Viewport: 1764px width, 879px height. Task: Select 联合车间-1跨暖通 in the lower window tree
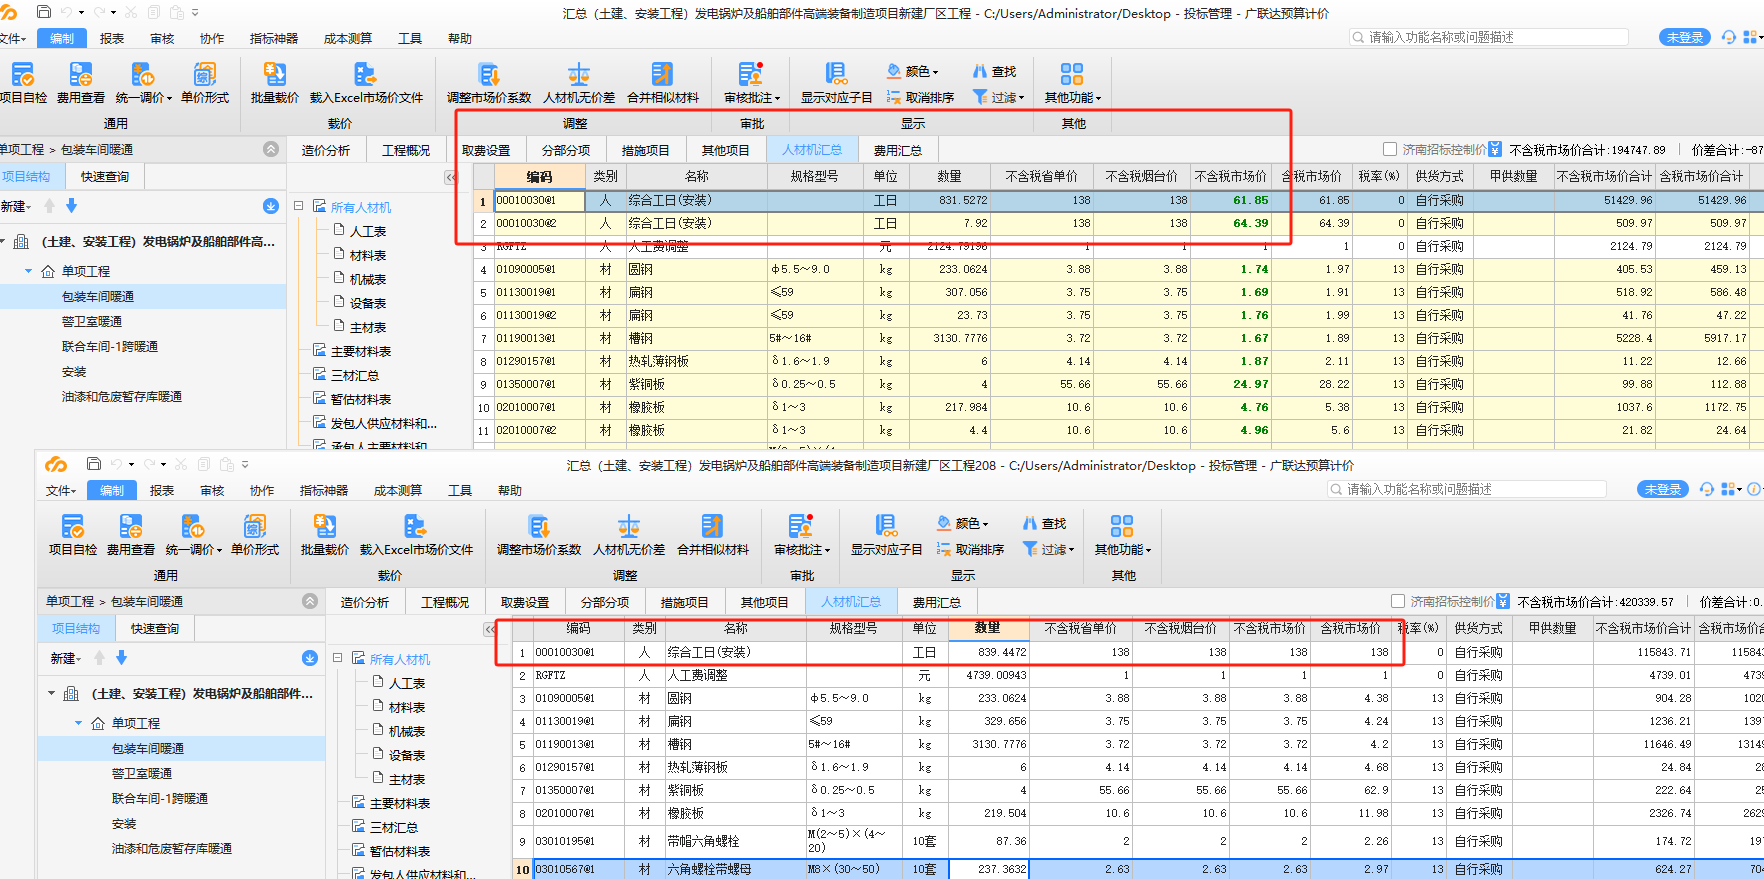tap(160, 798)
